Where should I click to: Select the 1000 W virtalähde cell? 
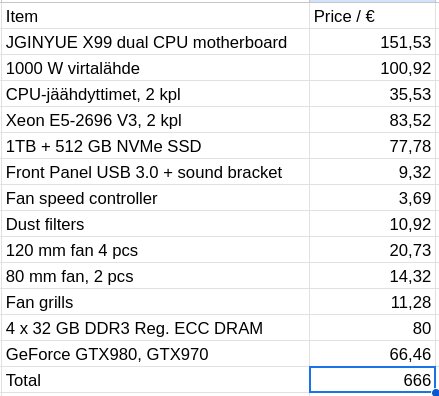(156, 68)
